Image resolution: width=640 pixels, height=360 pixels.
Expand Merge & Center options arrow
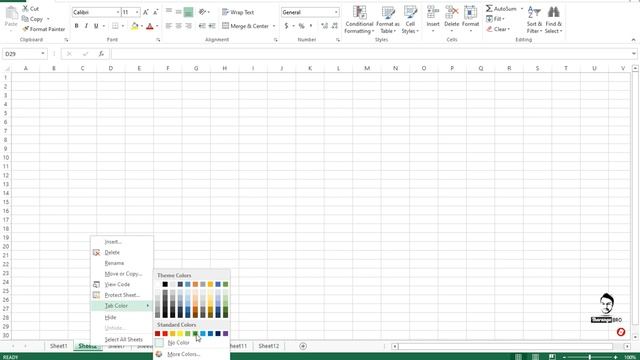click(x=274, y=26)
